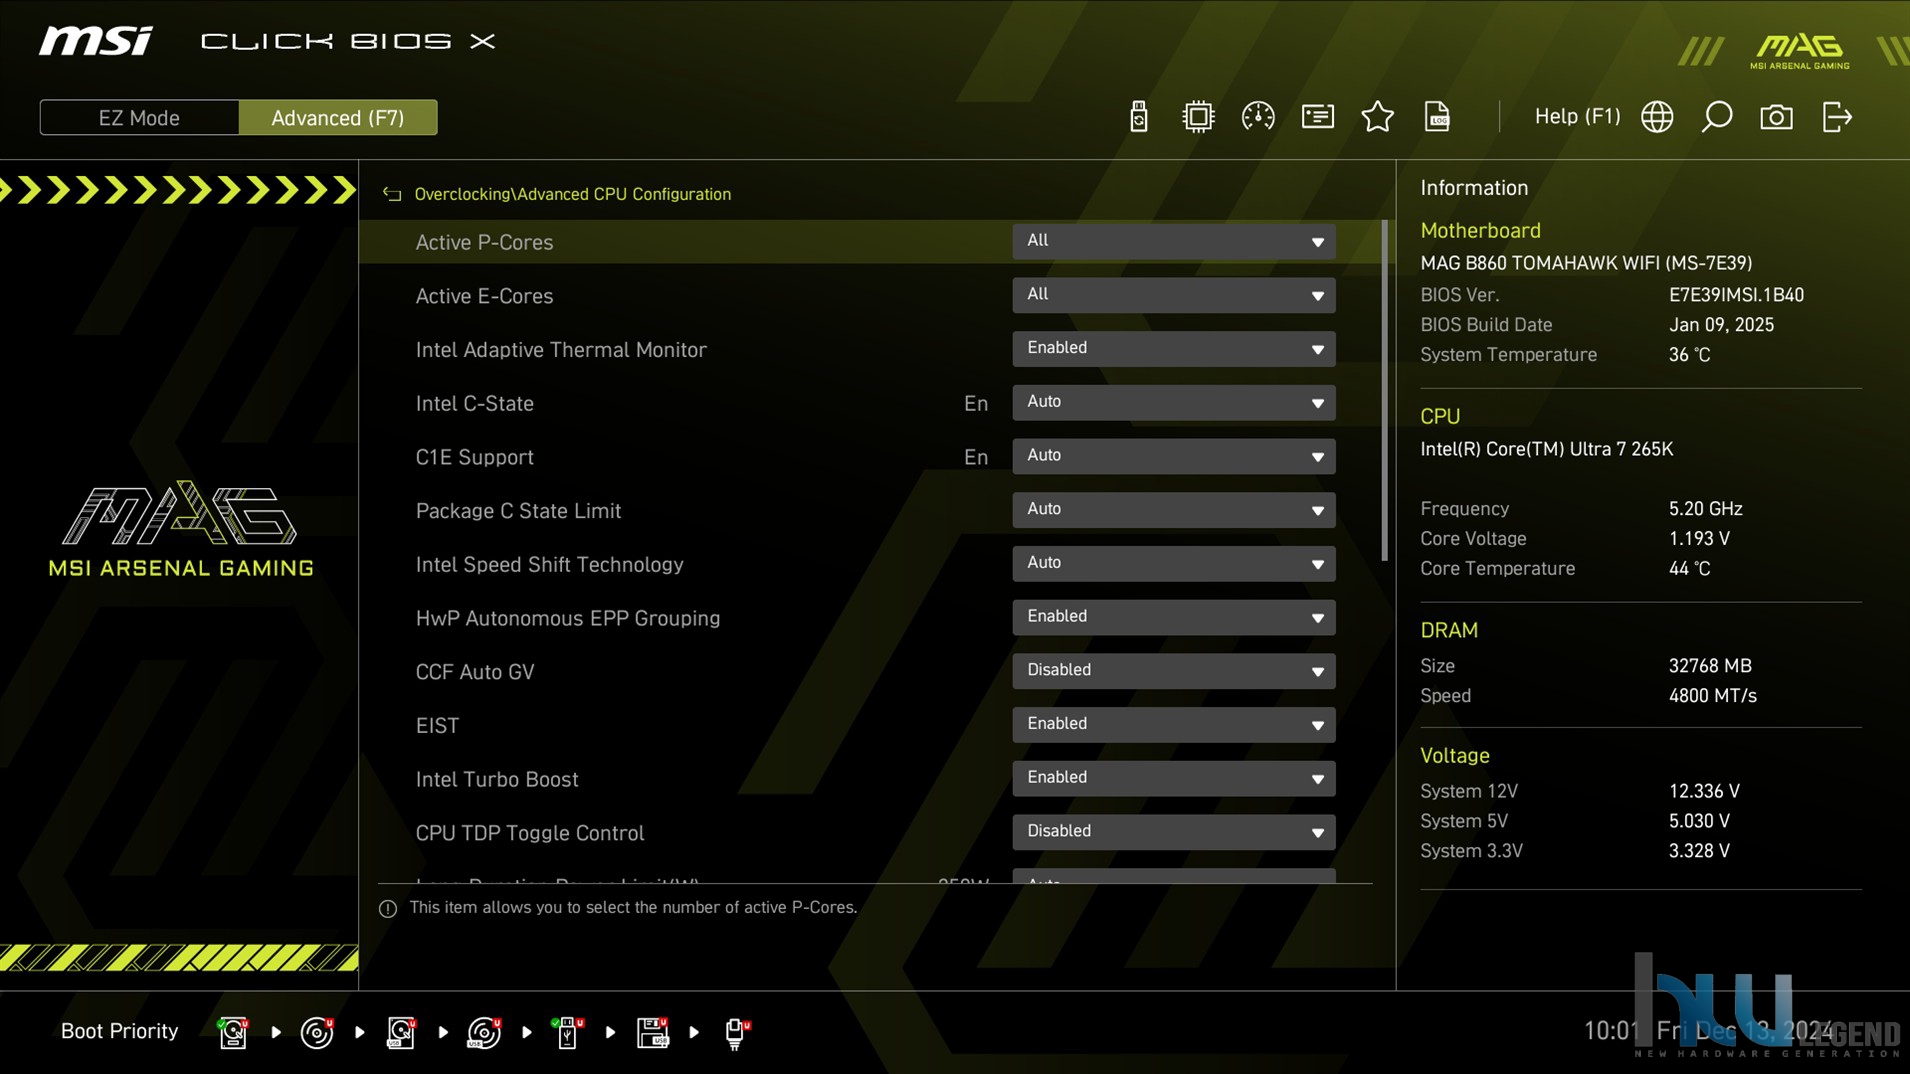Click the BIOS Build Date Jan 09, 2025
Image resolution: width=1910 pixels, height=1074 pixels.
pyautogui.click(x=1721, y=325)
